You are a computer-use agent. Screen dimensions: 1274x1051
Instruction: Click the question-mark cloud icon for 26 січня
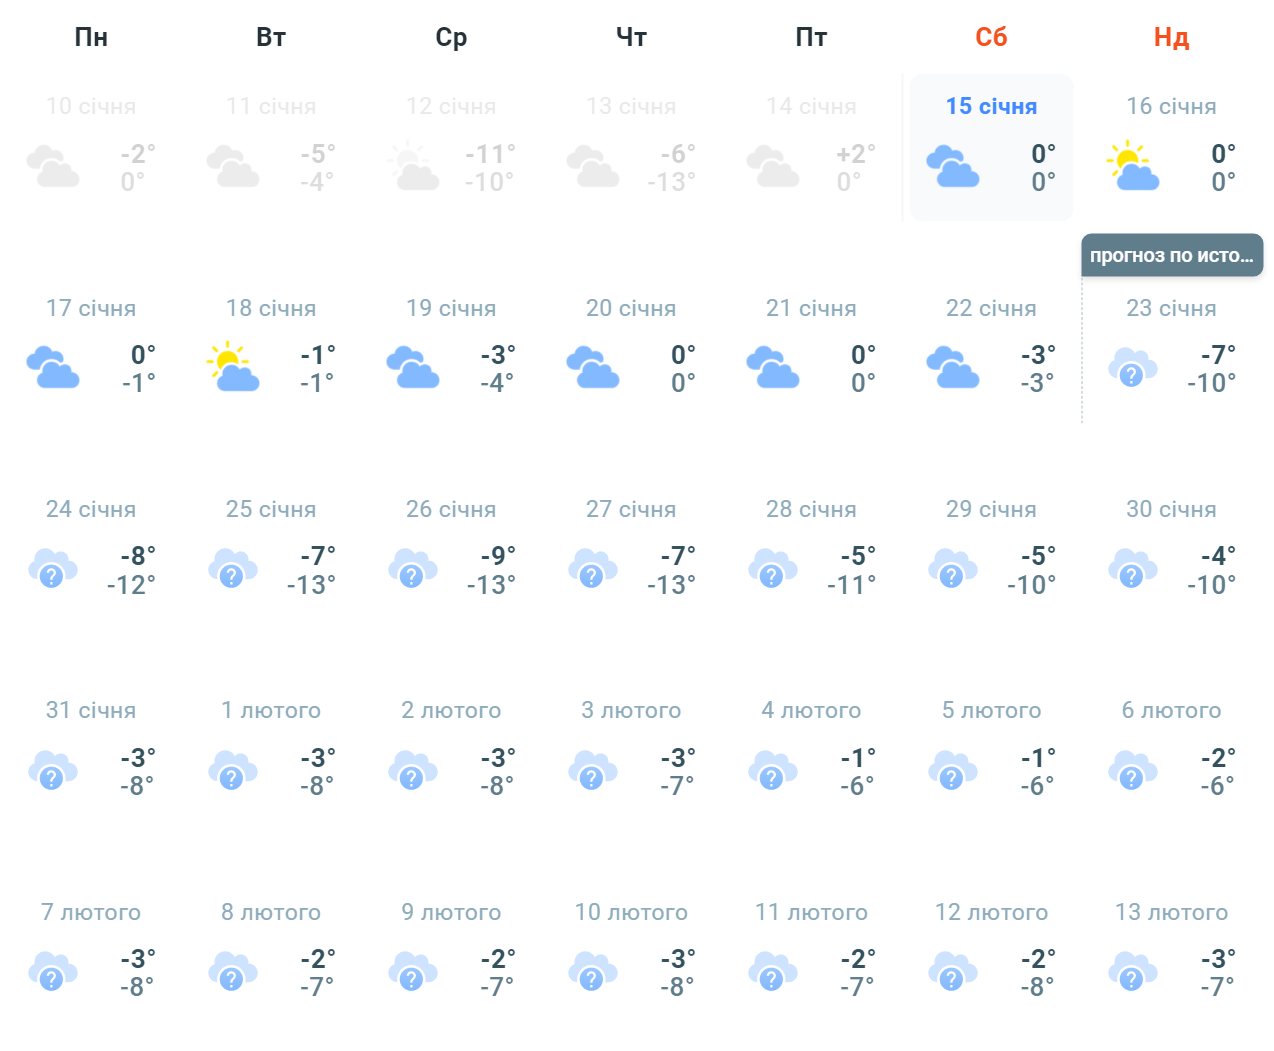412,569
